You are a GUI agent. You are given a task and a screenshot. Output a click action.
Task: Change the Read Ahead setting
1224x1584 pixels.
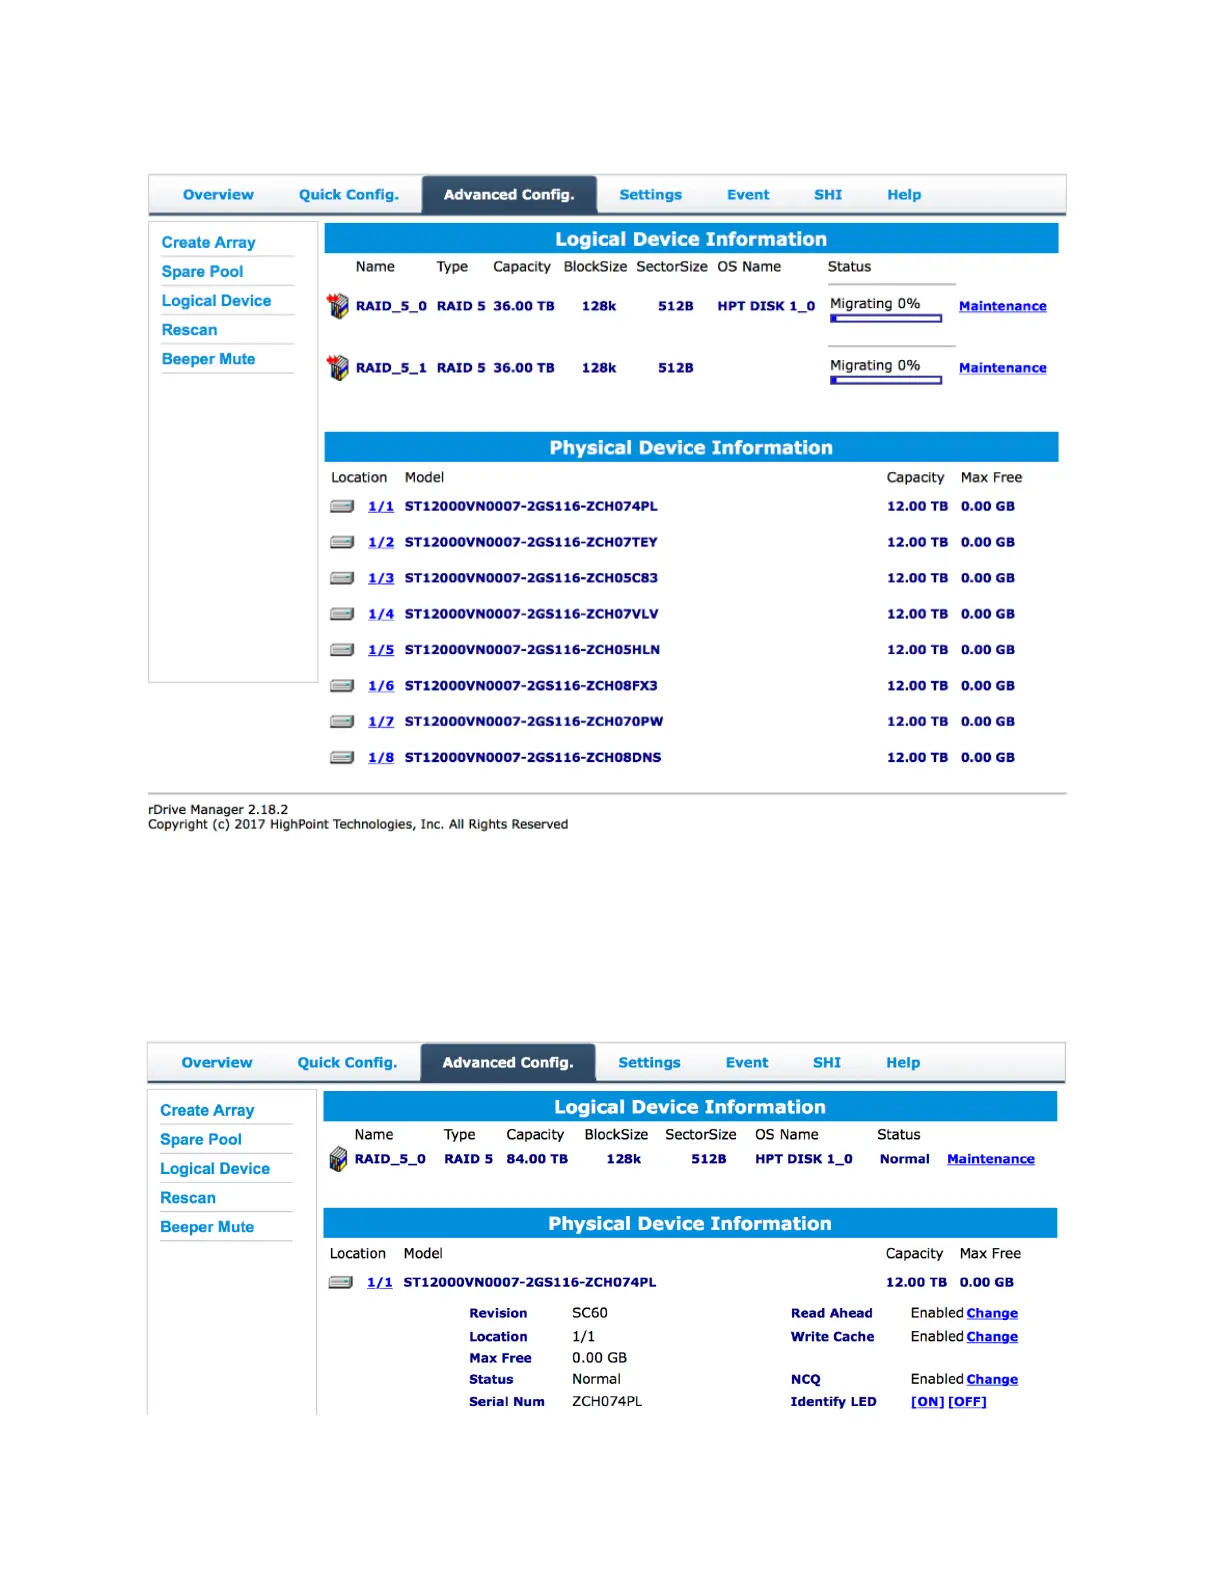tap(992, 1313)
